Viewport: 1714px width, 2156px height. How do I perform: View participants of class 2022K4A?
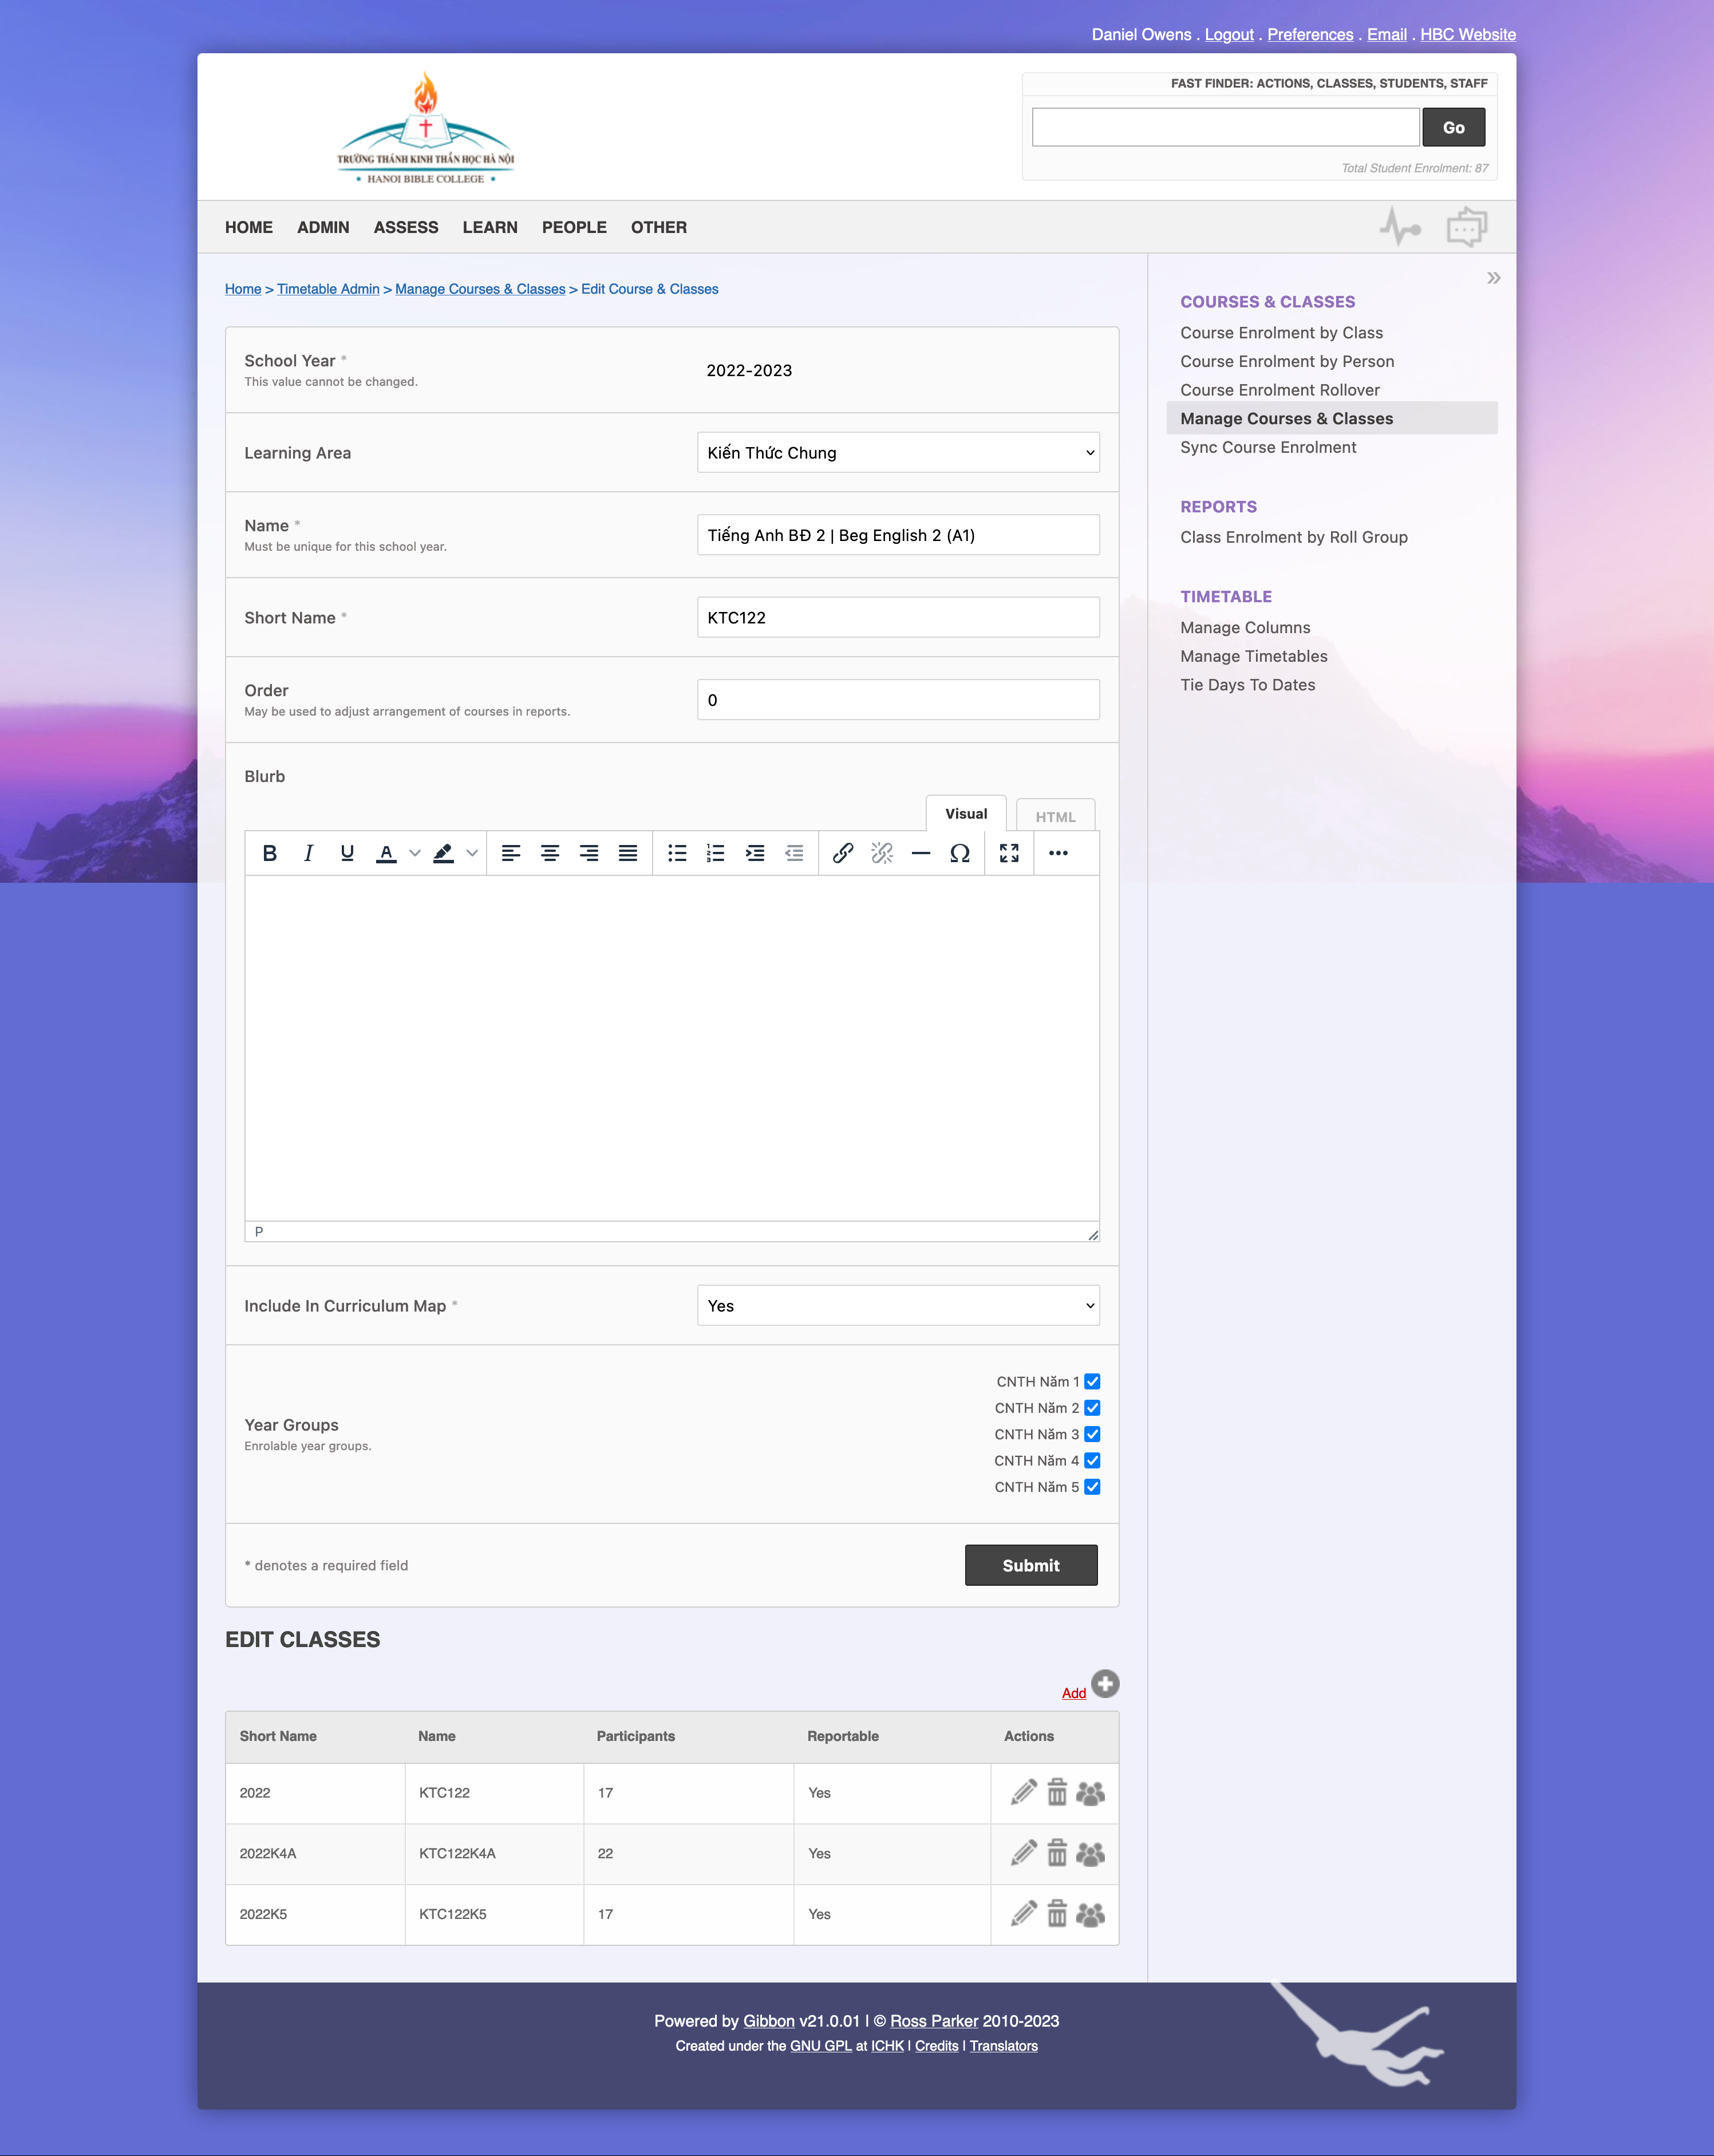[1090, 1853]
